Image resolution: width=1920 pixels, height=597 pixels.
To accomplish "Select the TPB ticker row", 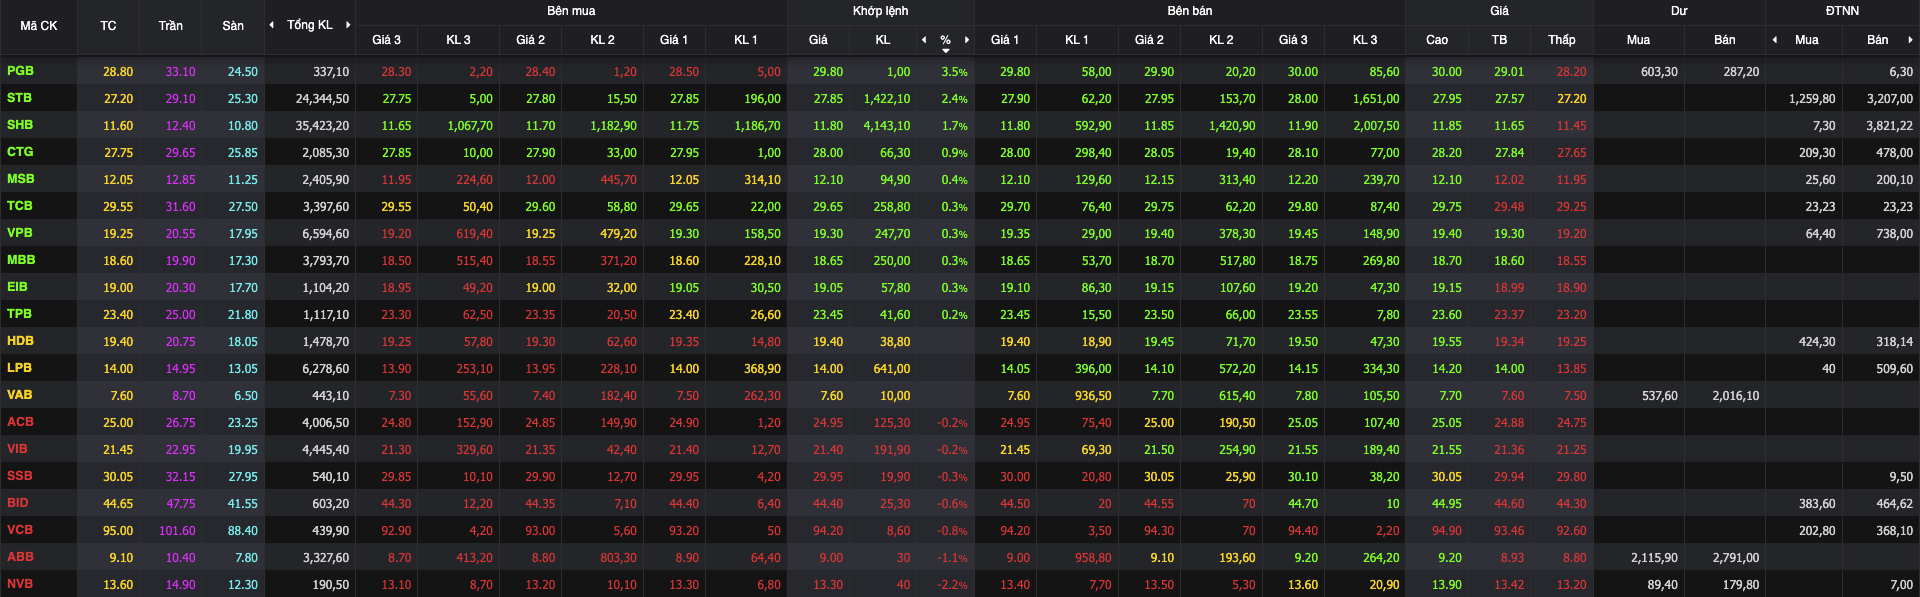I will point(960,314).
